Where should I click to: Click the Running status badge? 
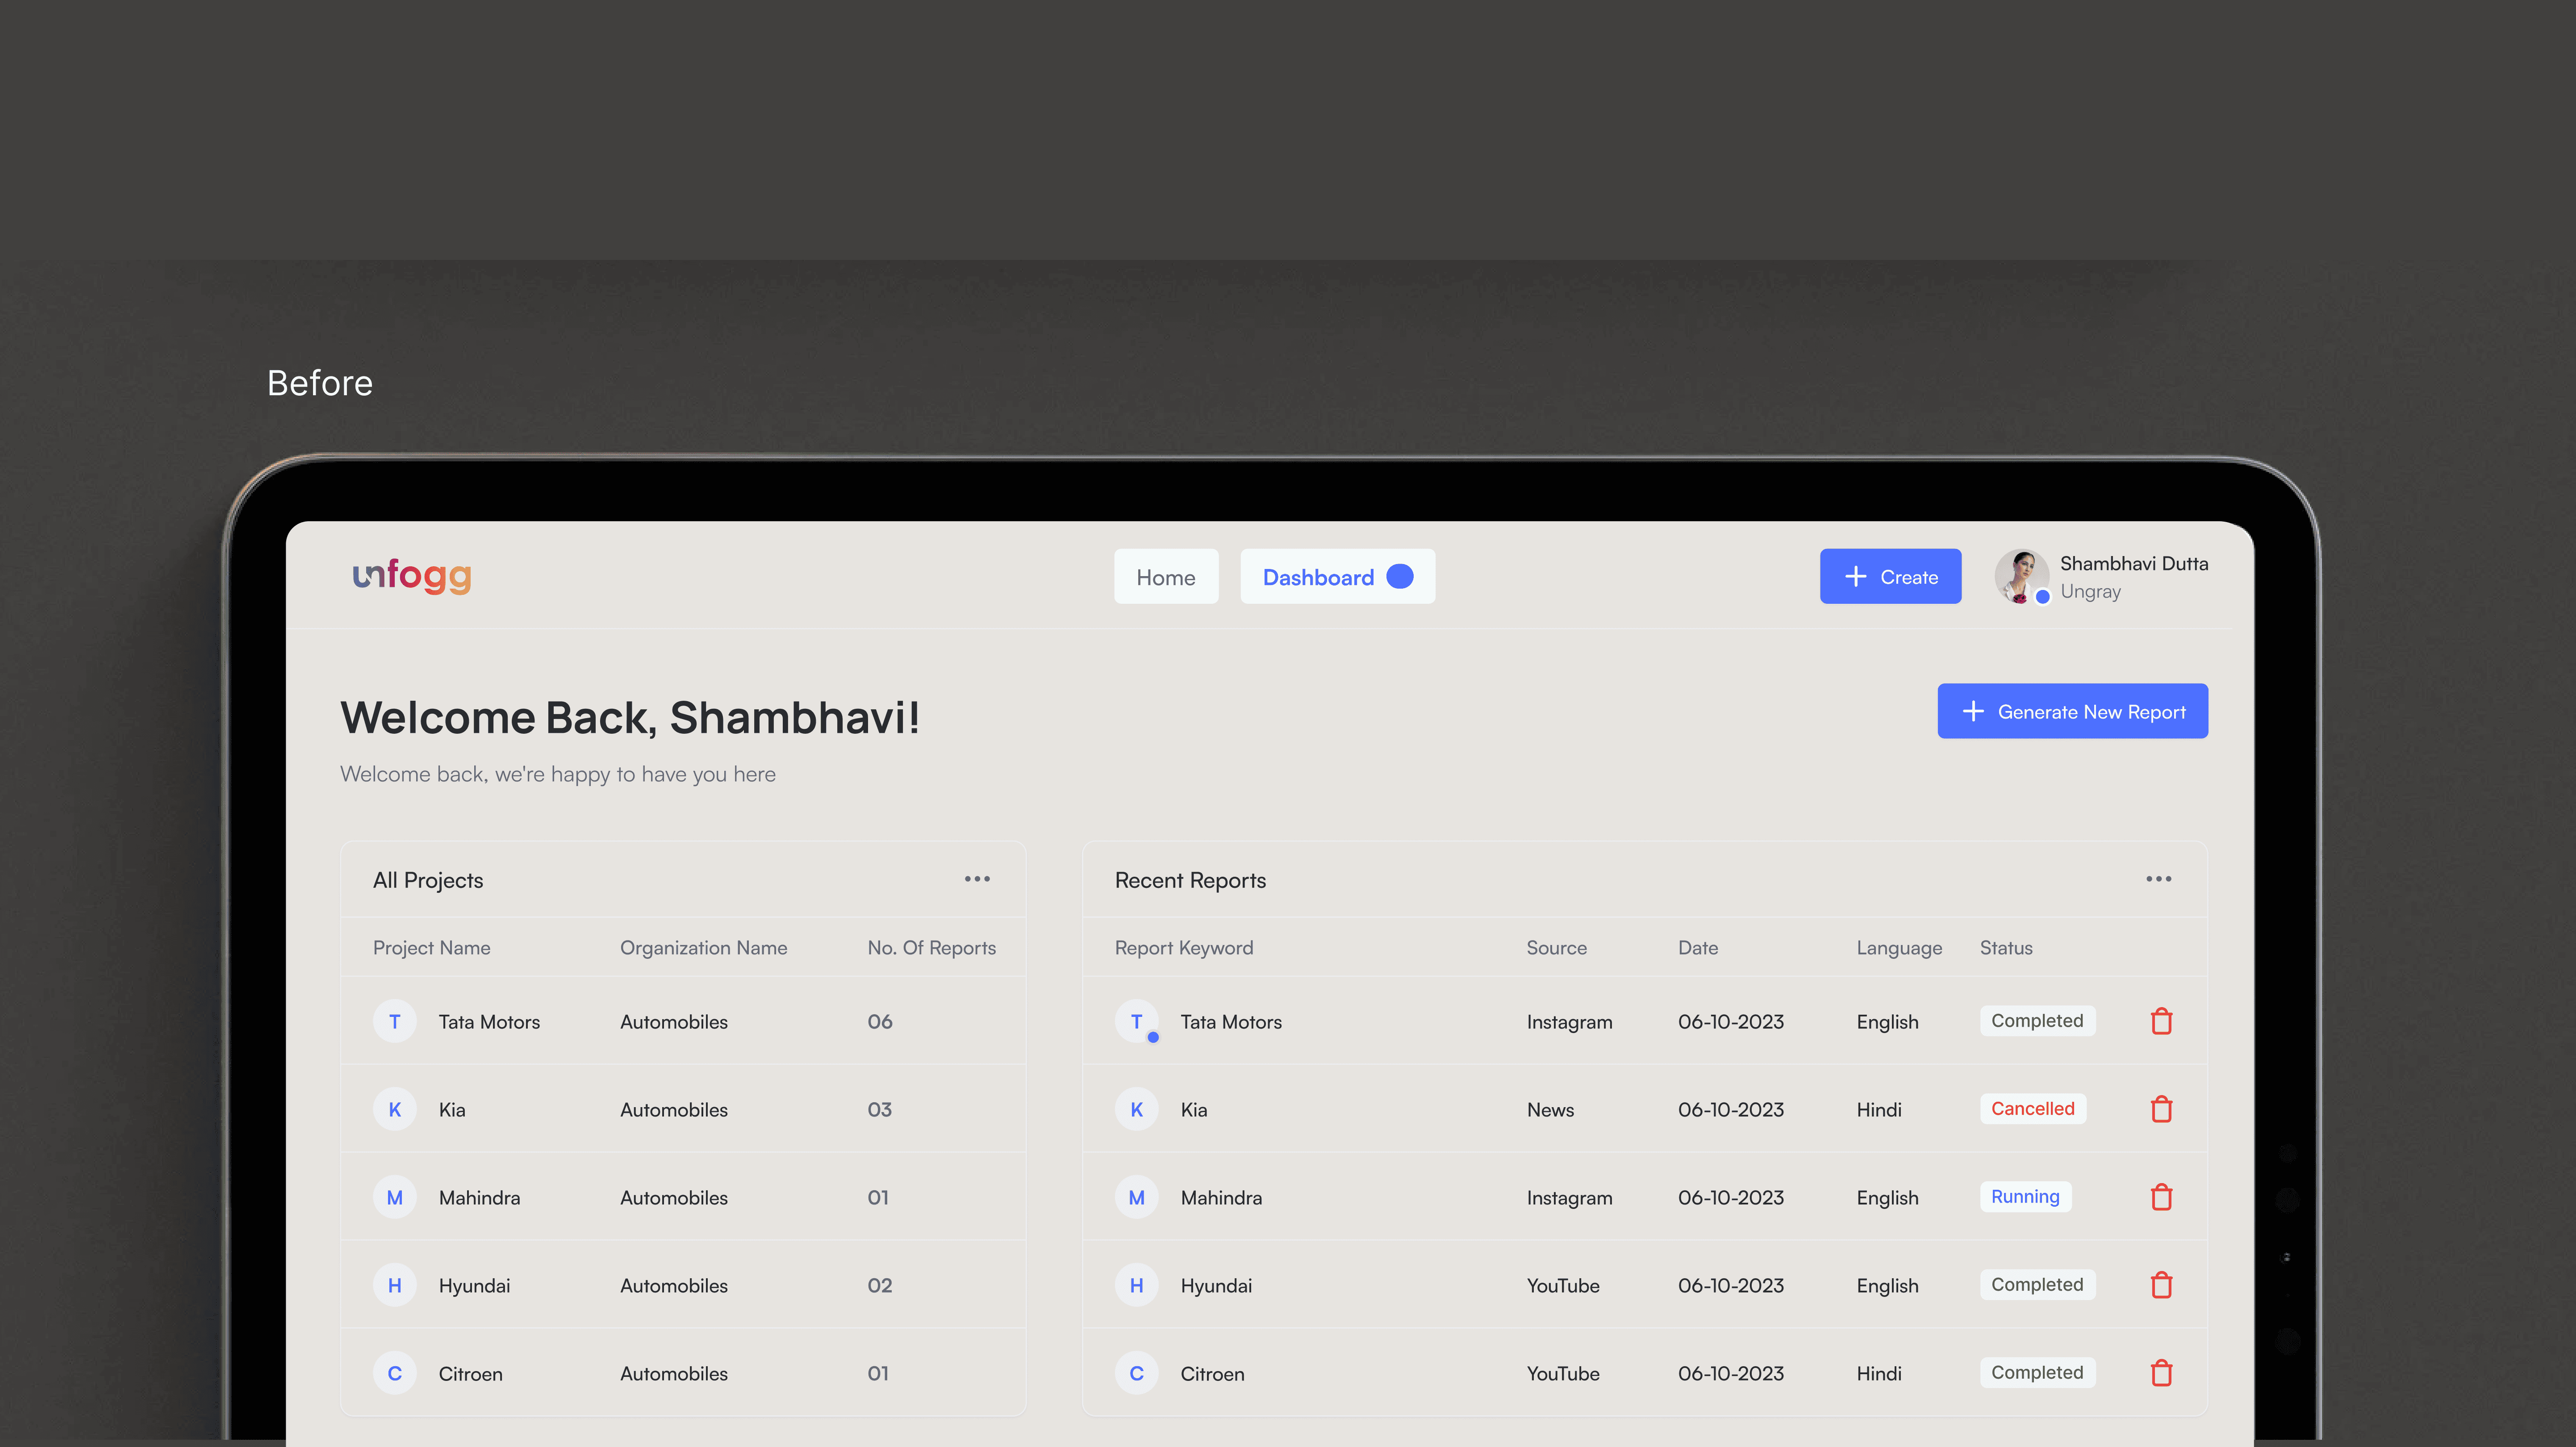coord(2025,1196)
